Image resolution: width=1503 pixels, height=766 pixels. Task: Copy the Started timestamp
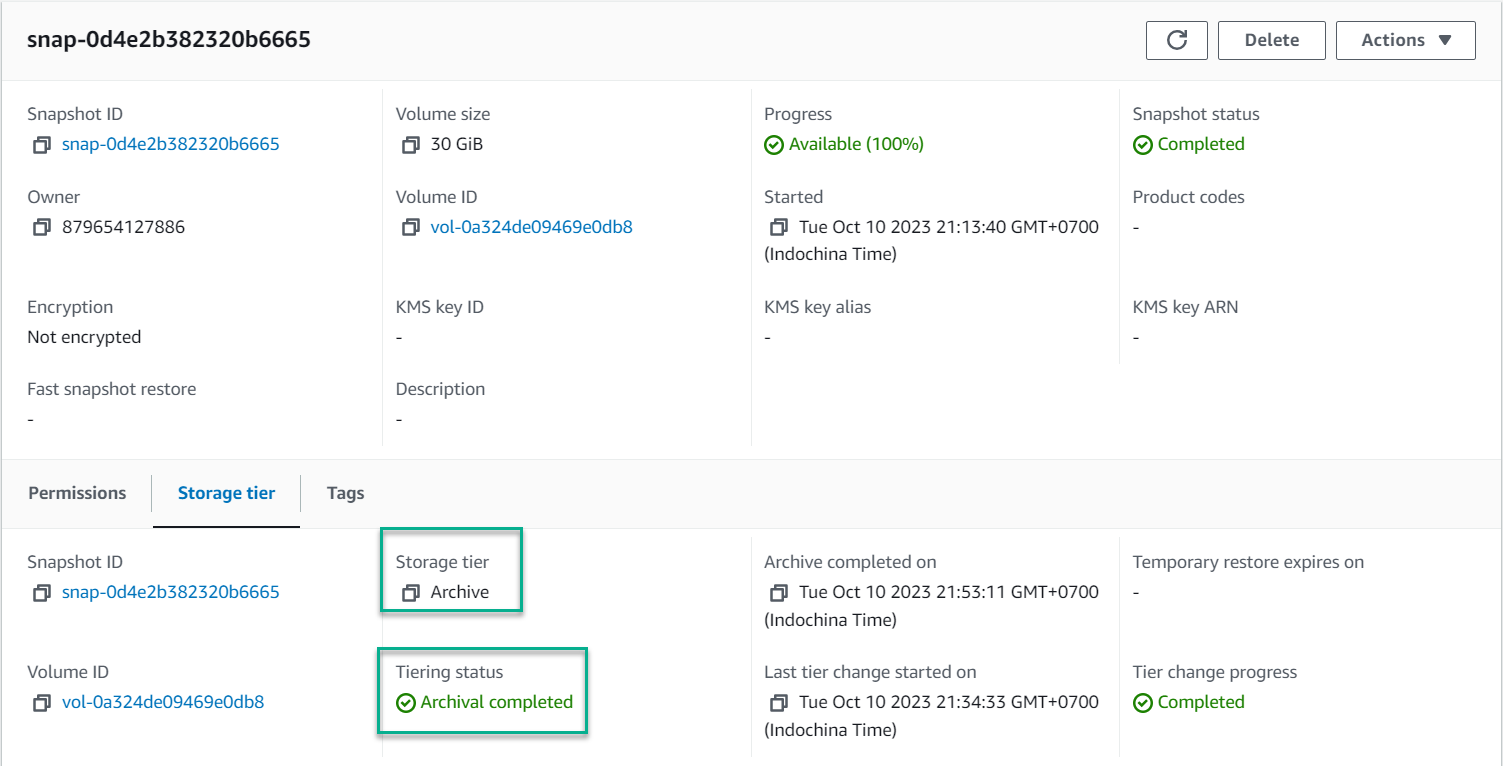779,228
